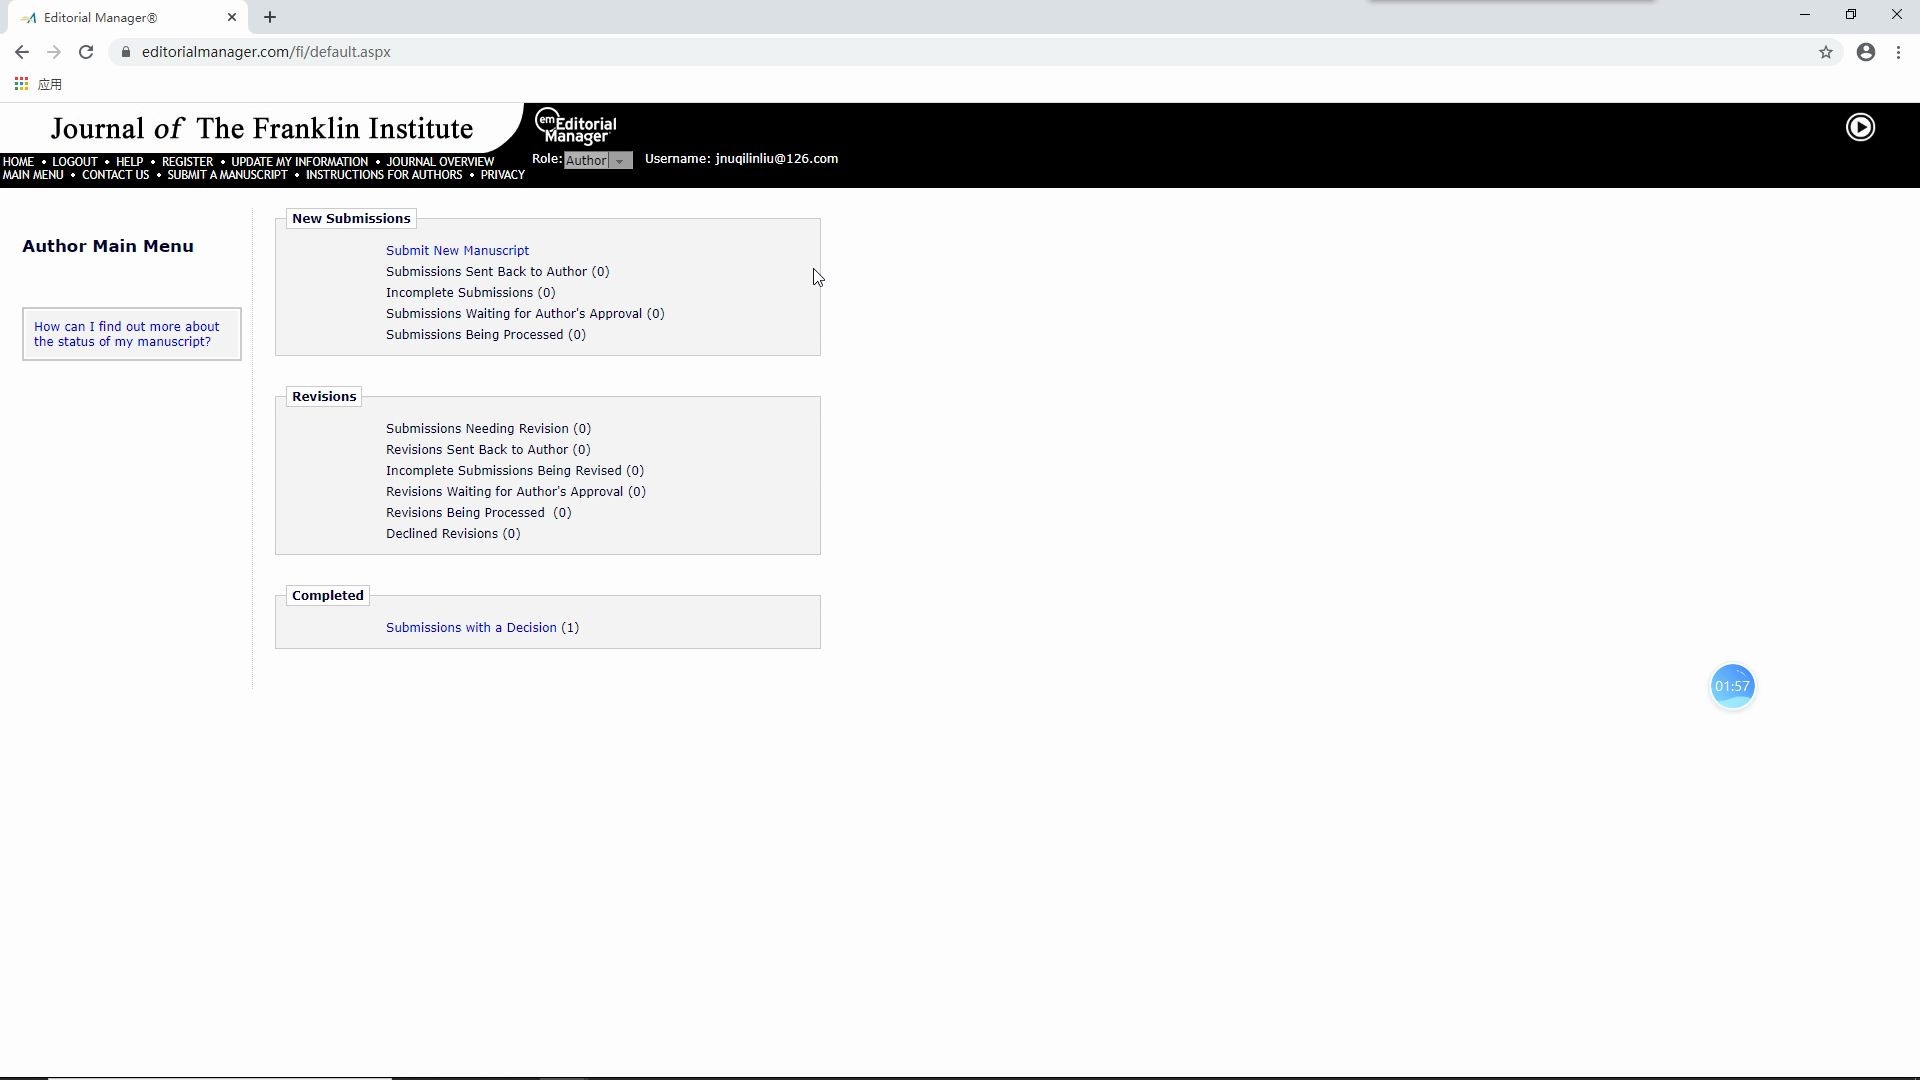Open a new tab with the plus button
Screen dimensions: 1920x1080
coord(270,17)
